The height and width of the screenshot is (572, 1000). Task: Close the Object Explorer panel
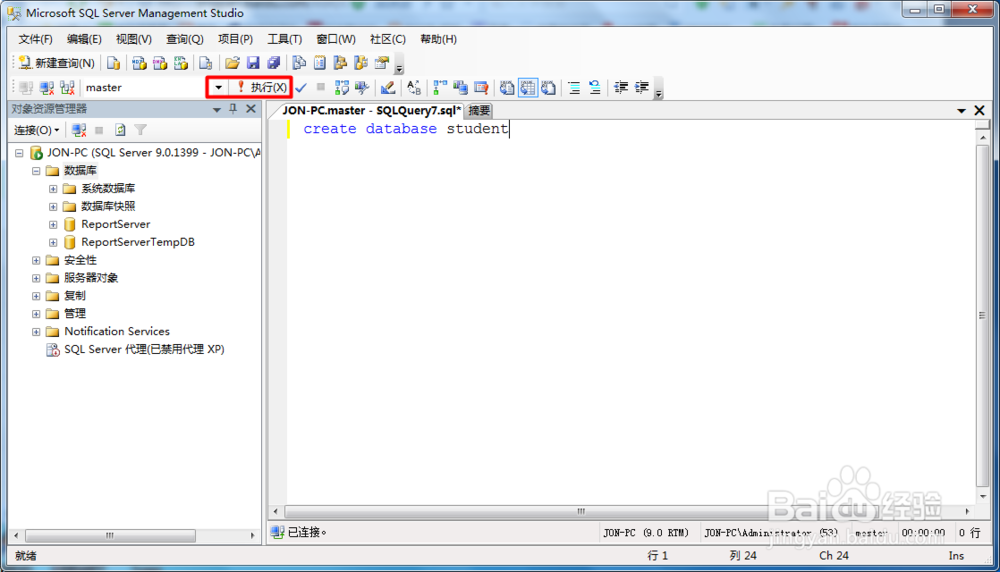251,109
